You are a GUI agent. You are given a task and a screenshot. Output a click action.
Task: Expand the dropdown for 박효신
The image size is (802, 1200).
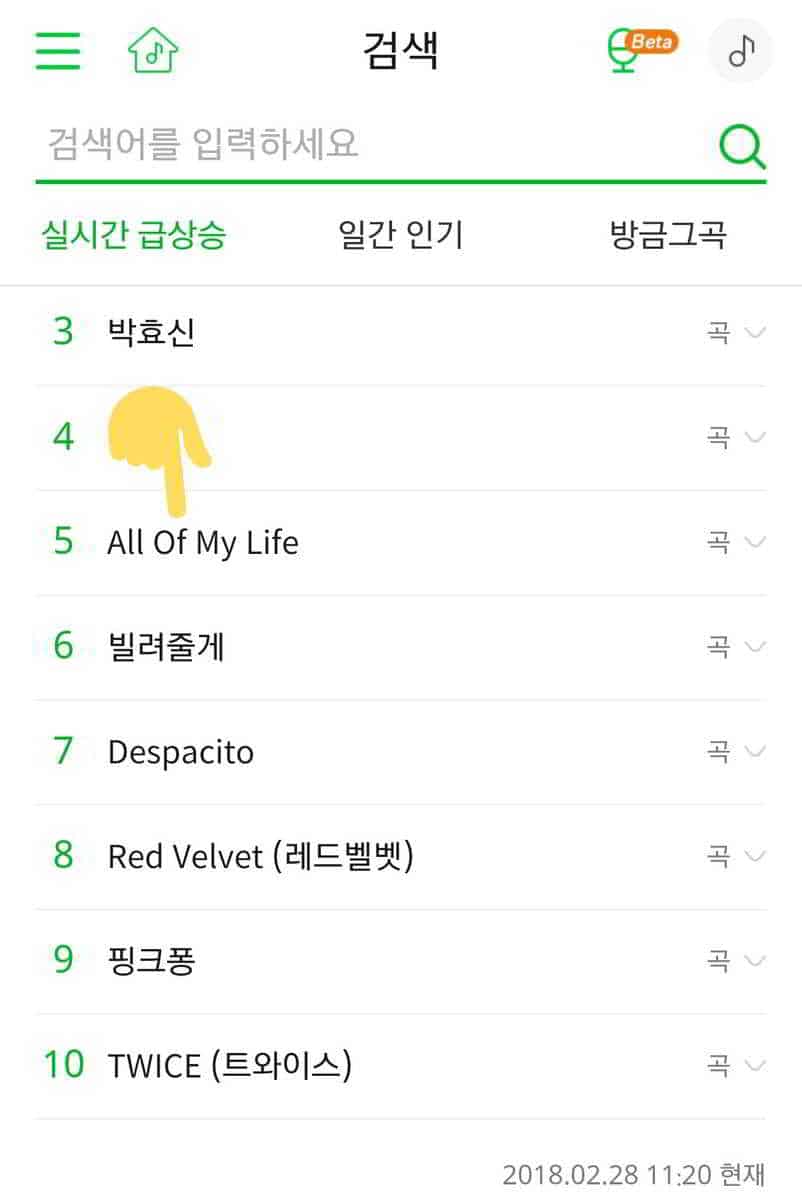pyautogui.click(x=735, y=332)
